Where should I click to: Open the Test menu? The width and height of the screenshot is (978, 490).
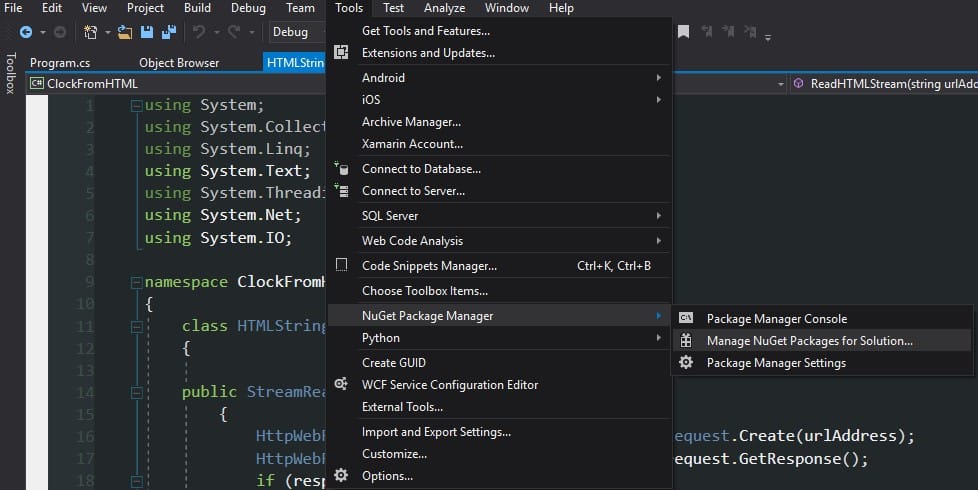pos(393,8)
